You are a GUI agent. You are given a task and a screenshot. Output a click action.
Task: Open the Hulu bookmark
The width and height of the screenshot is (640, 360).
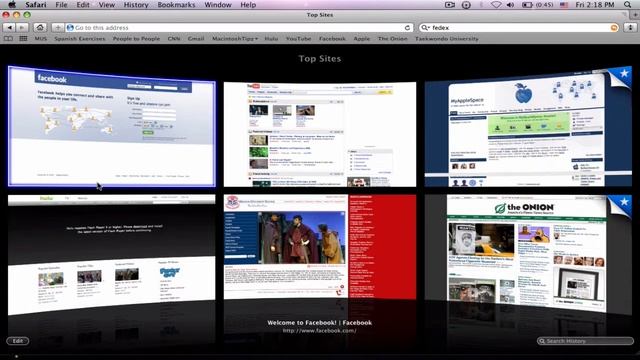point(271,39)
